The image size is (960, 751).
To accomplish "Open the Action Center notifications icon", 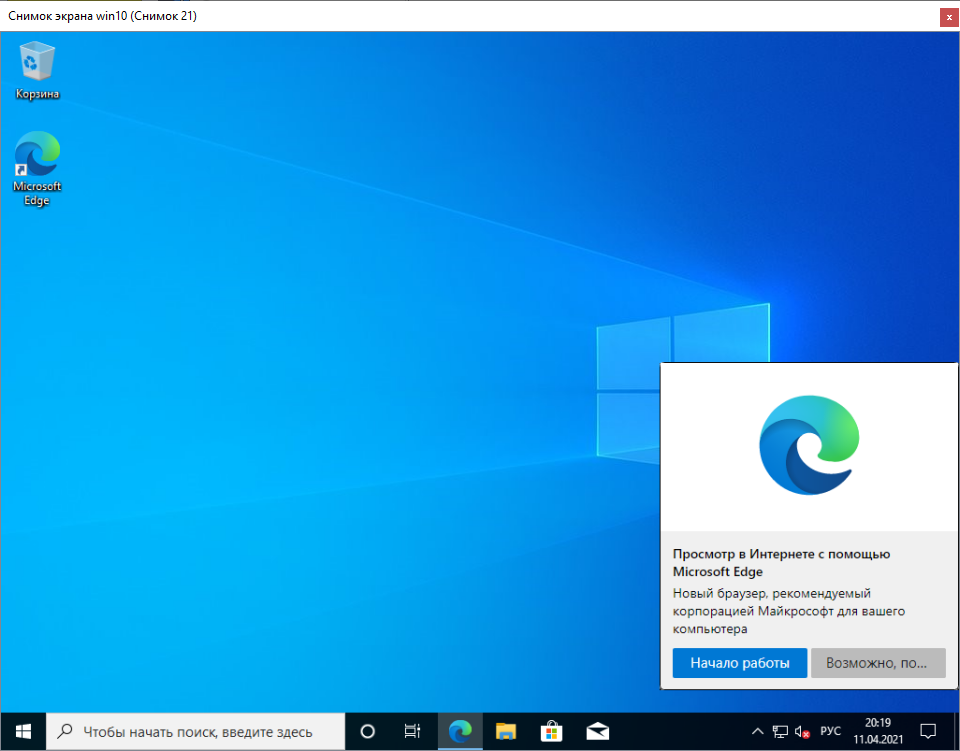I will pyautogui.click(x=928, y=731).
